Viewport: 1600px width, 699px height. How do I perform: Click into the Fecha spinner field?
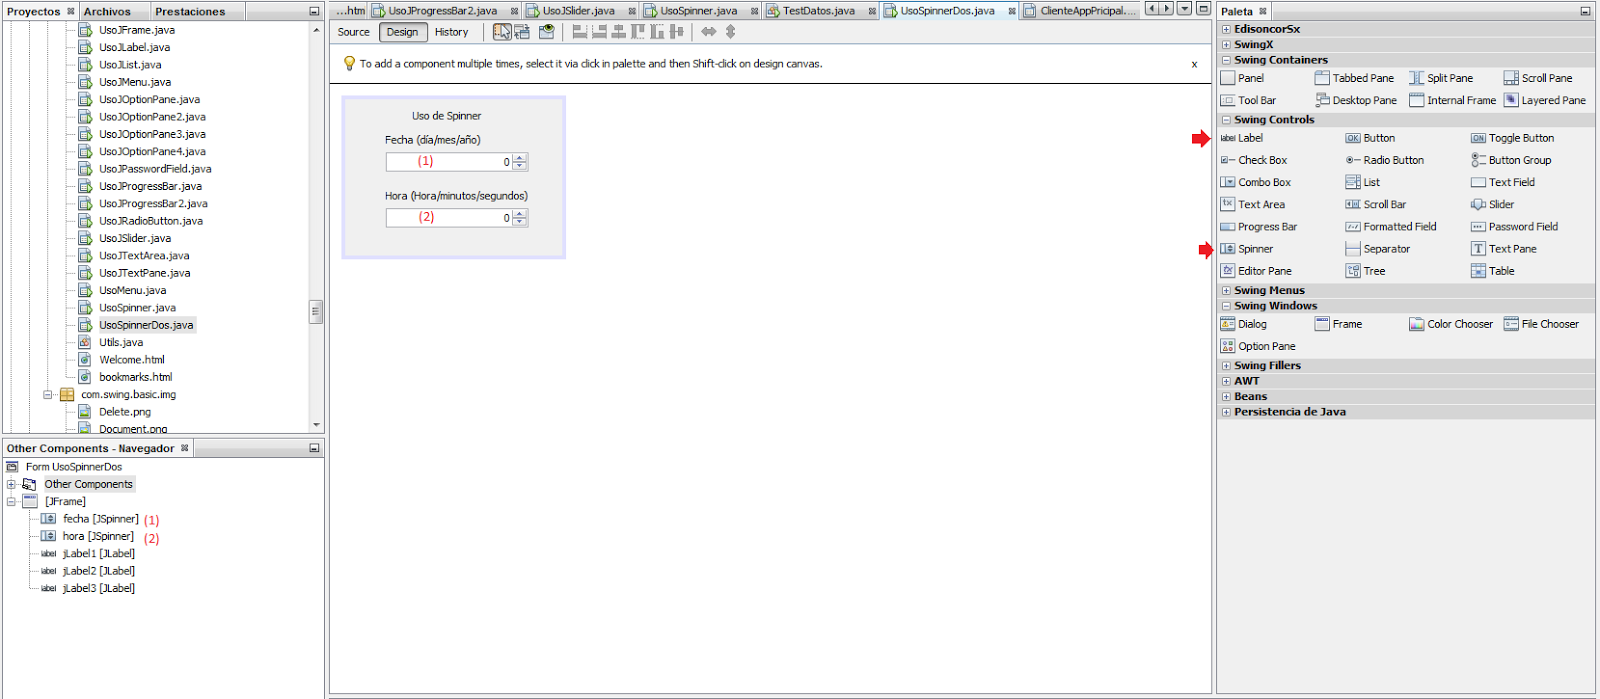[x=449, y=161]
